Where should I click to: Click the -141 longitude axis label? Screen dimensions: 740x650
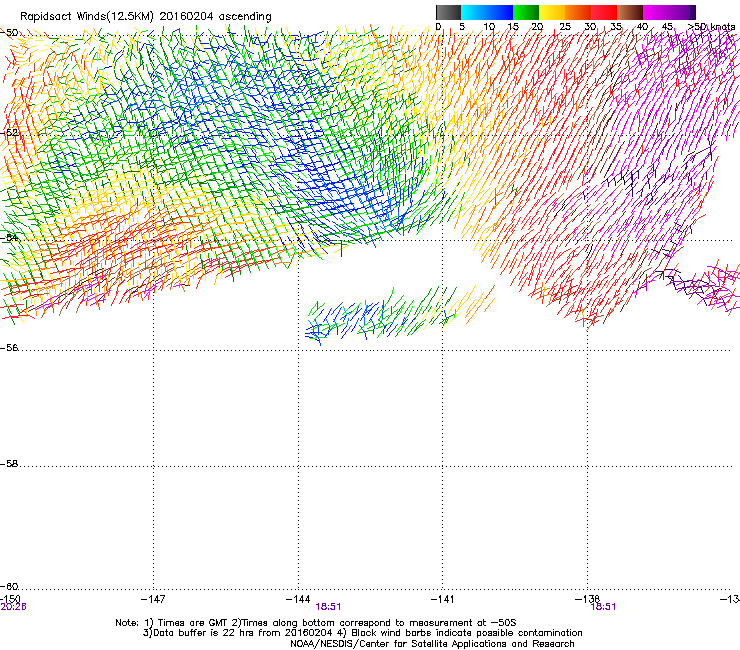(443, 599)
